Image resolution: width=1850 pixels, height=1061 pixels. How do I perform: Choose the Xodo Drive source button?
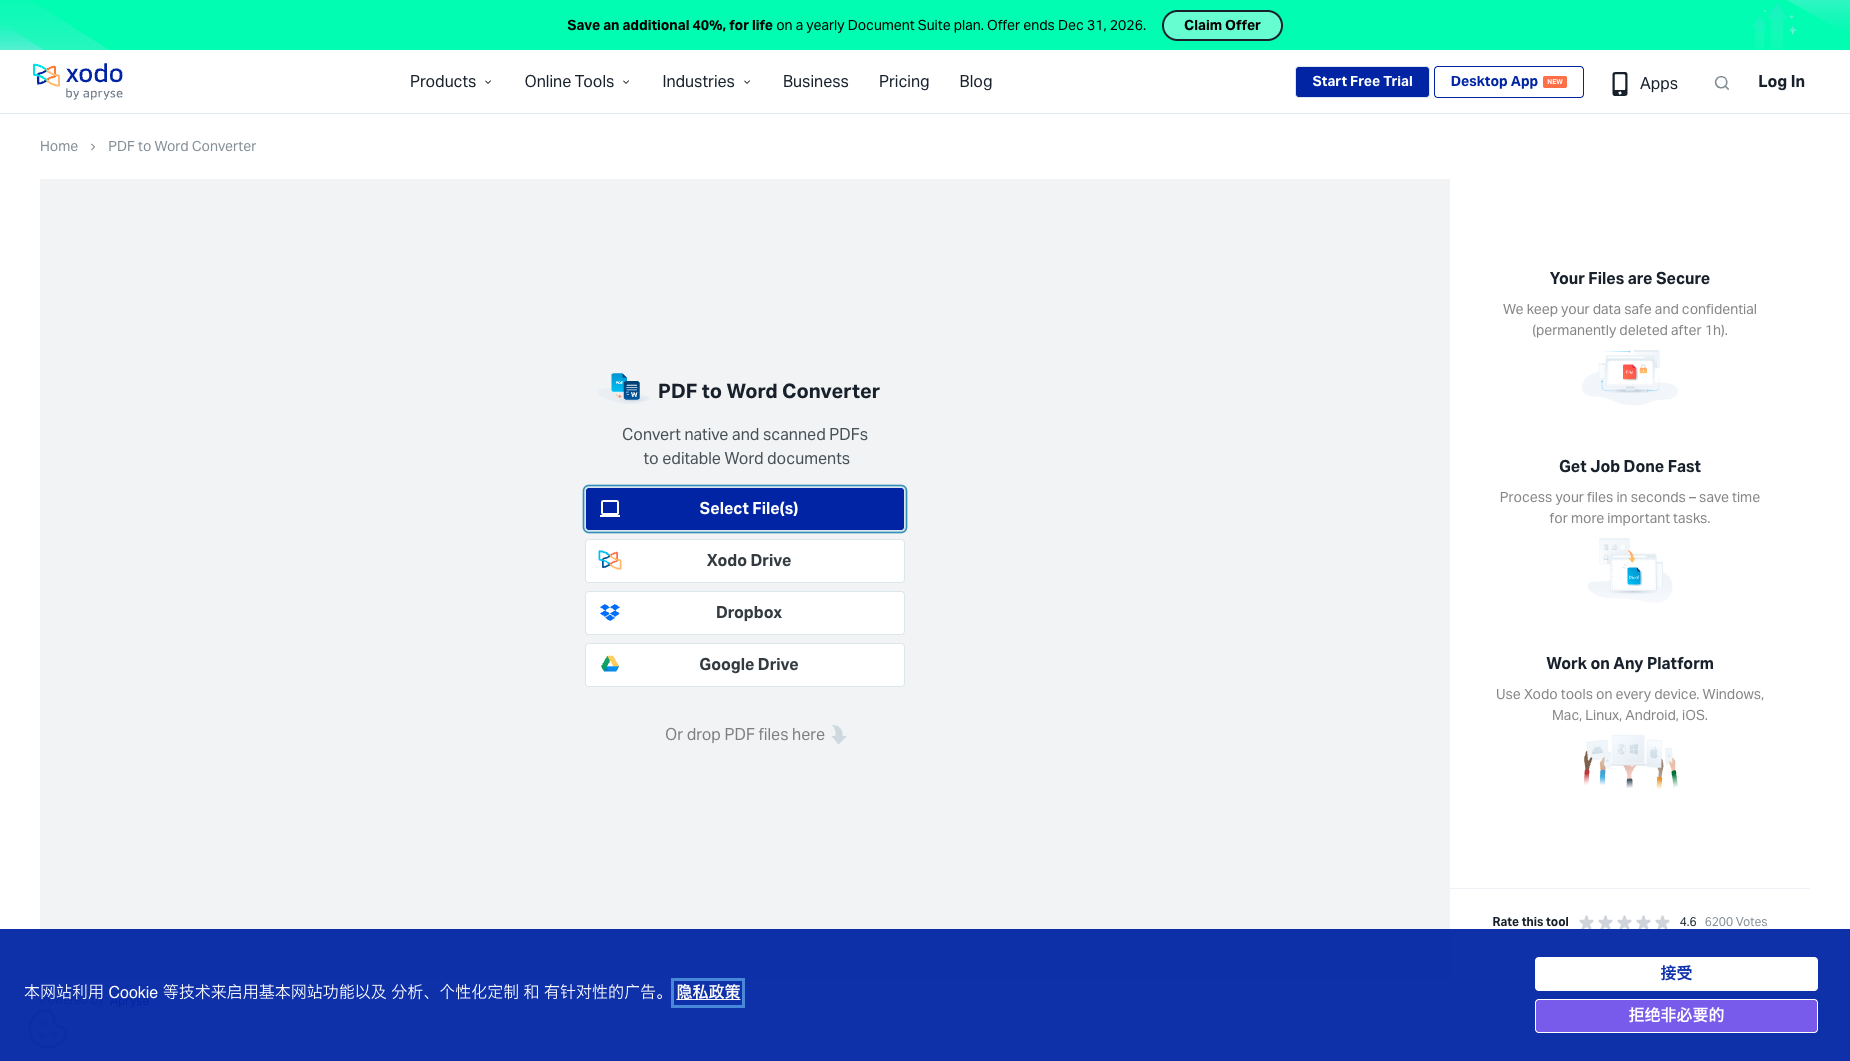[745, 561]
